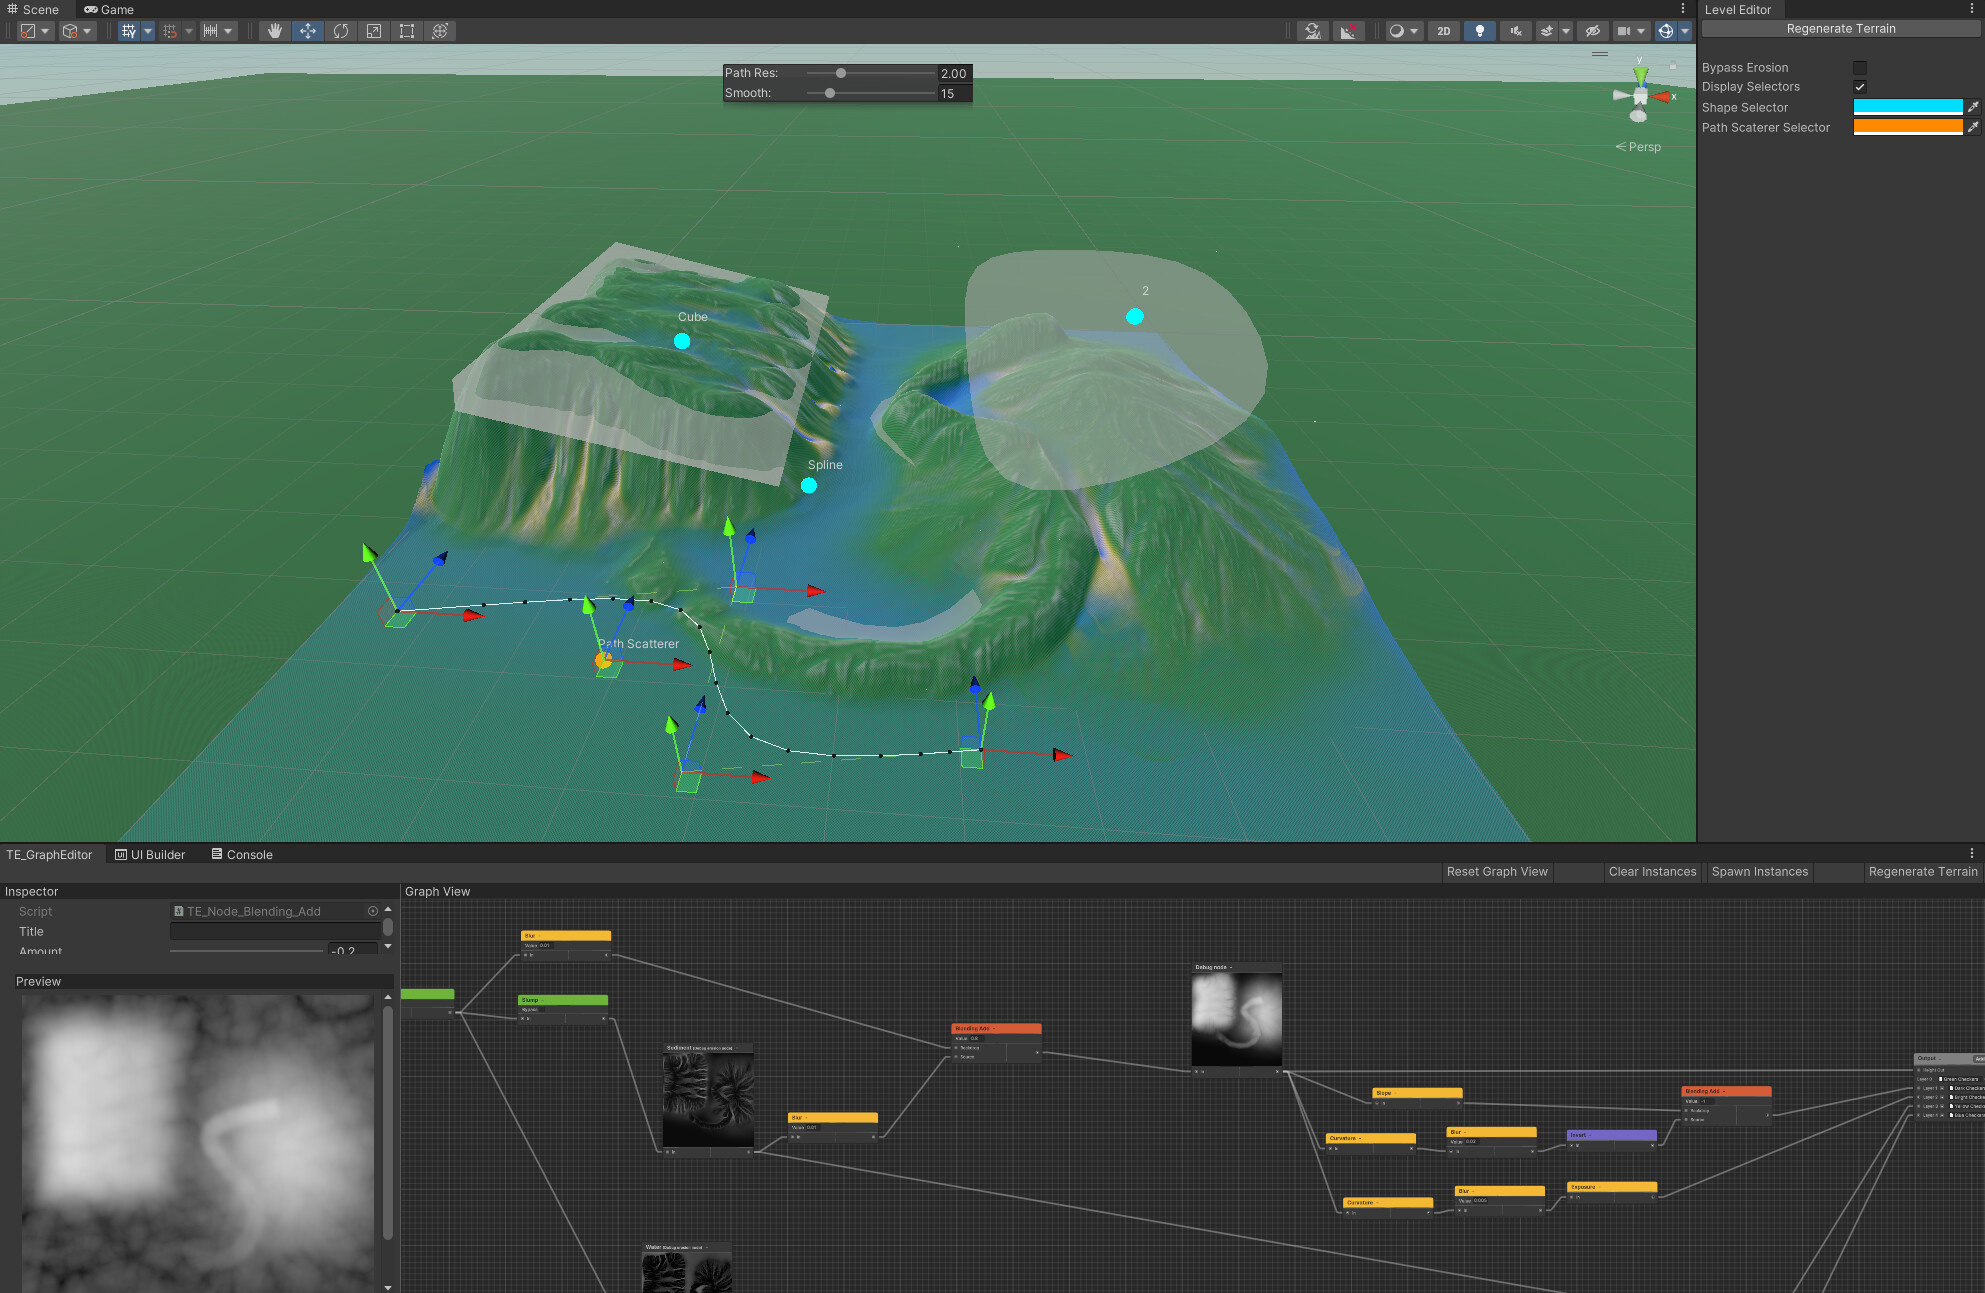Open the grid snapping dropdown arrow
Screen dimensions: 1985x1293
(189, 31)
